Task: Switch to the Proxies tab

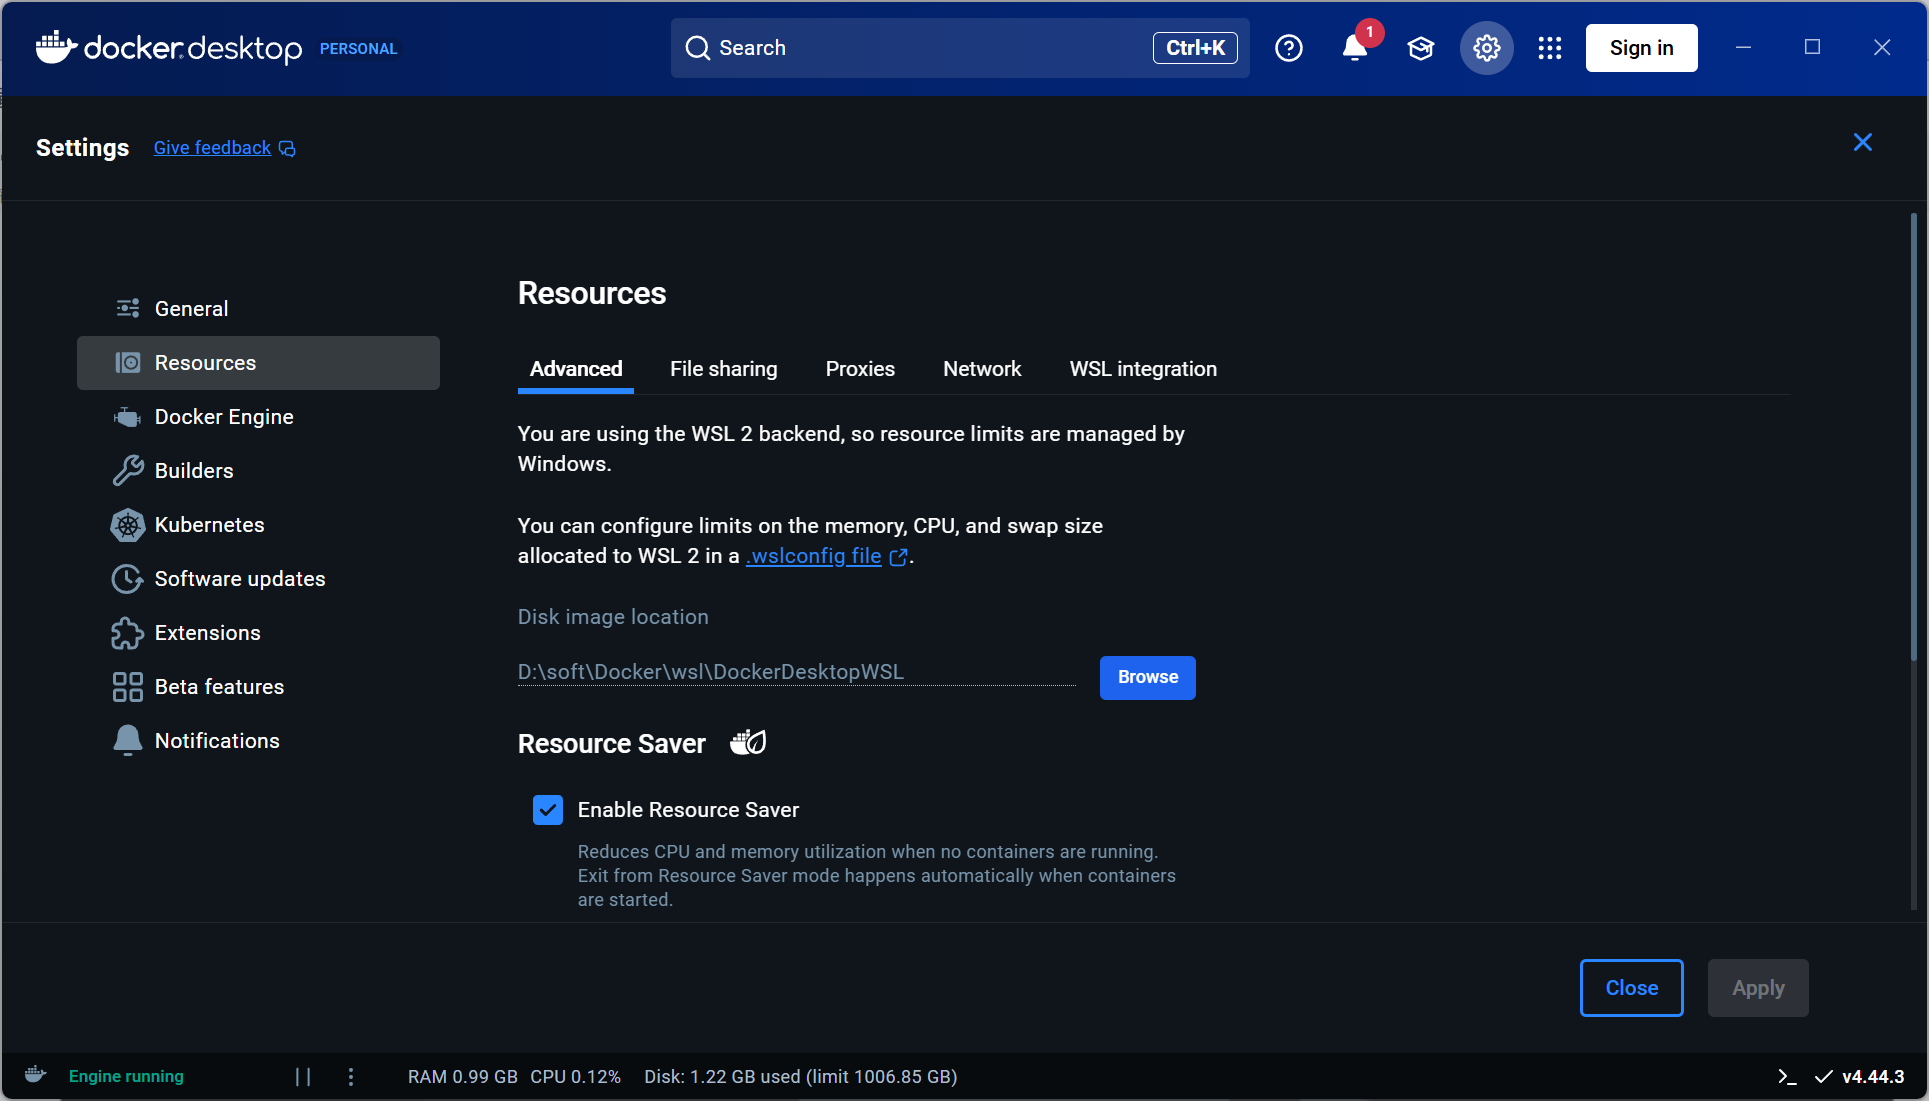Action: [x=860, y=369]
